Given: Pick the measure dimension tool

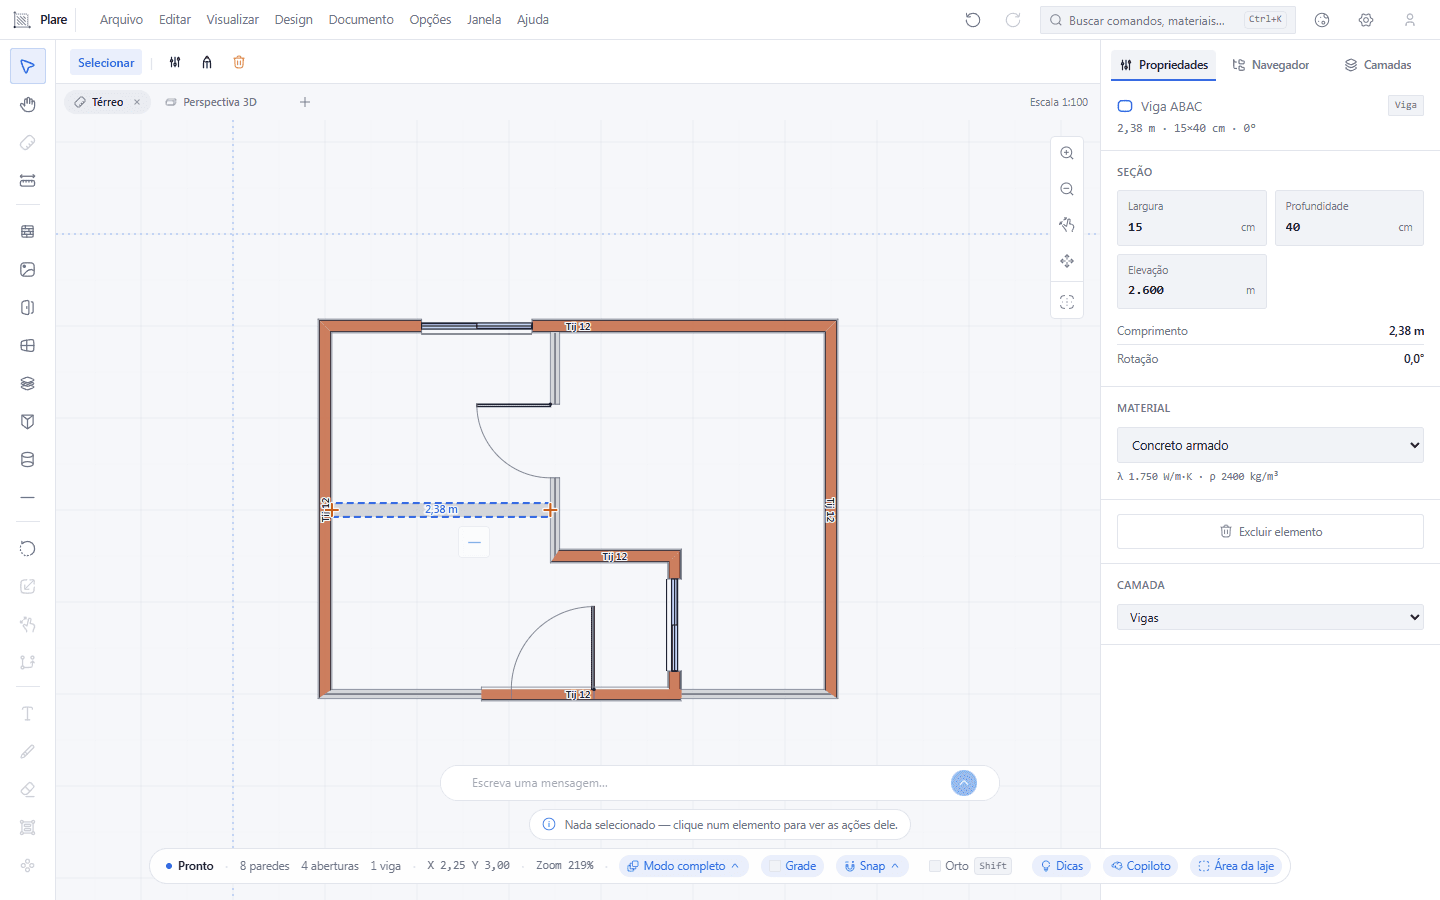Looking at the screenshot, I should pyautogui.click(x=28, y=181).
